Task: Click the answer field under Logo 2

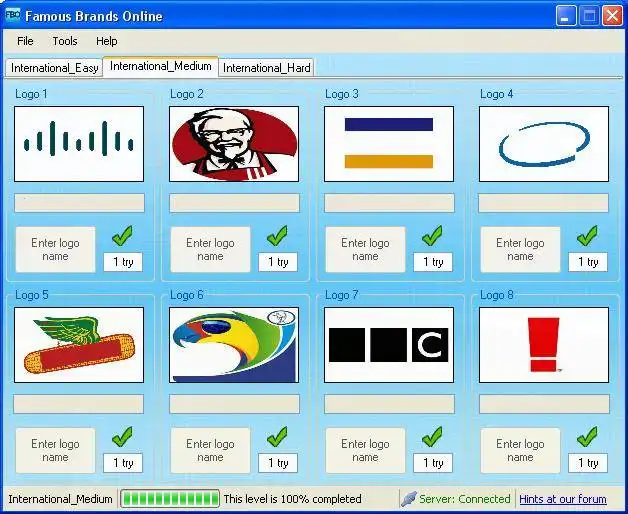Action: pyautogui.click(x=234, y=203)
